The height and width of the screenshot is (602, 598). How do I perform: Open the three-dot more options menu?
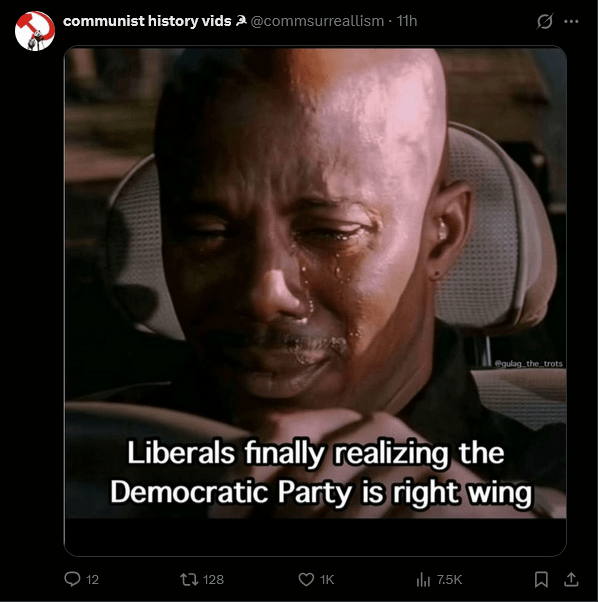click(571, 22)
